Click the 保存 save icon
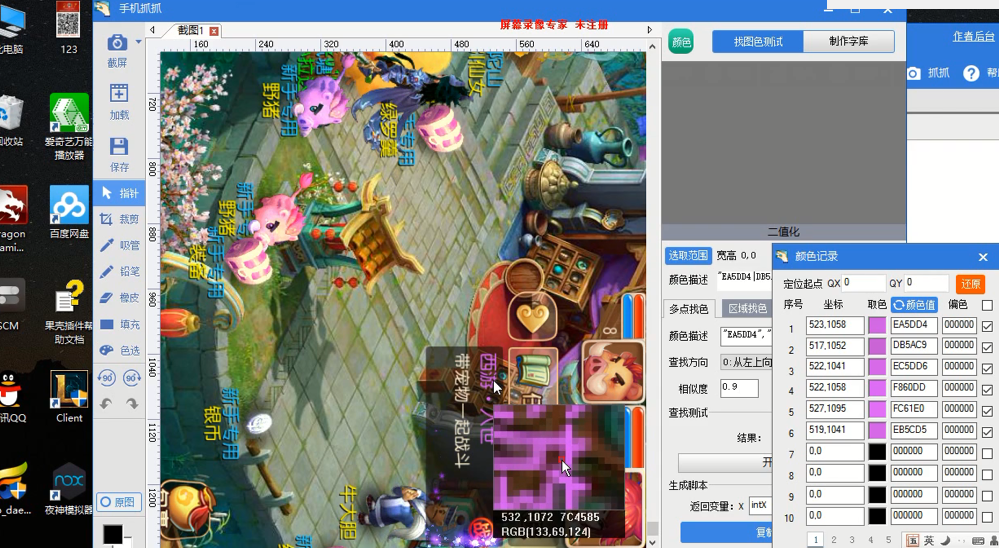The height and width of the screenshot is (548, 999). click(x=119, y=147)
